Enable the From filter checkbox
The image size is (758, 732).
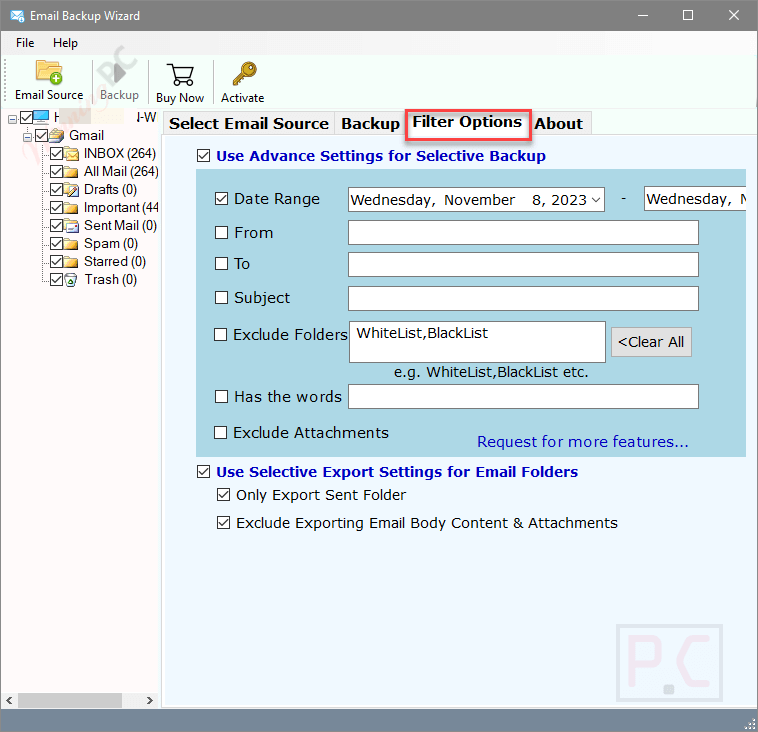(x=221, y=233)
